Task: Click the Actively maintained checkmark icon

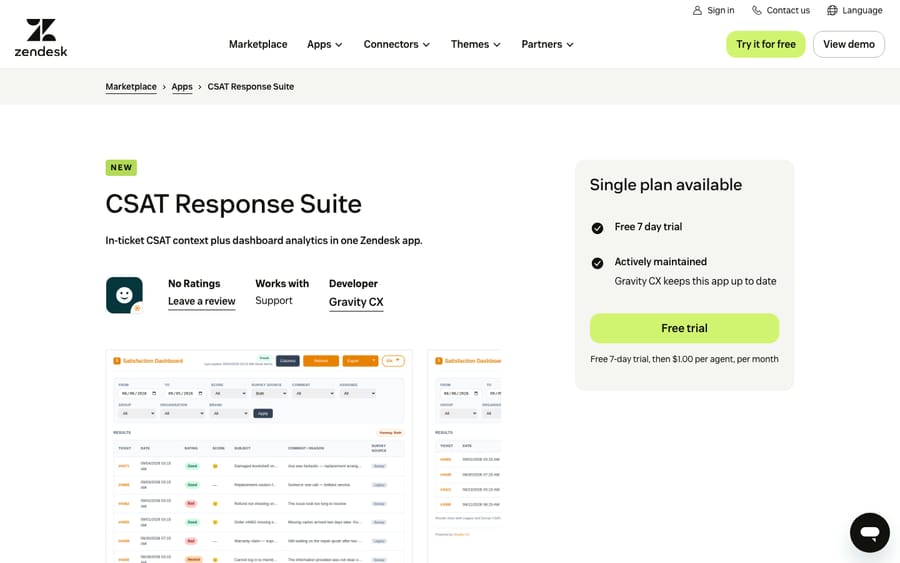Action: [598, 263]
